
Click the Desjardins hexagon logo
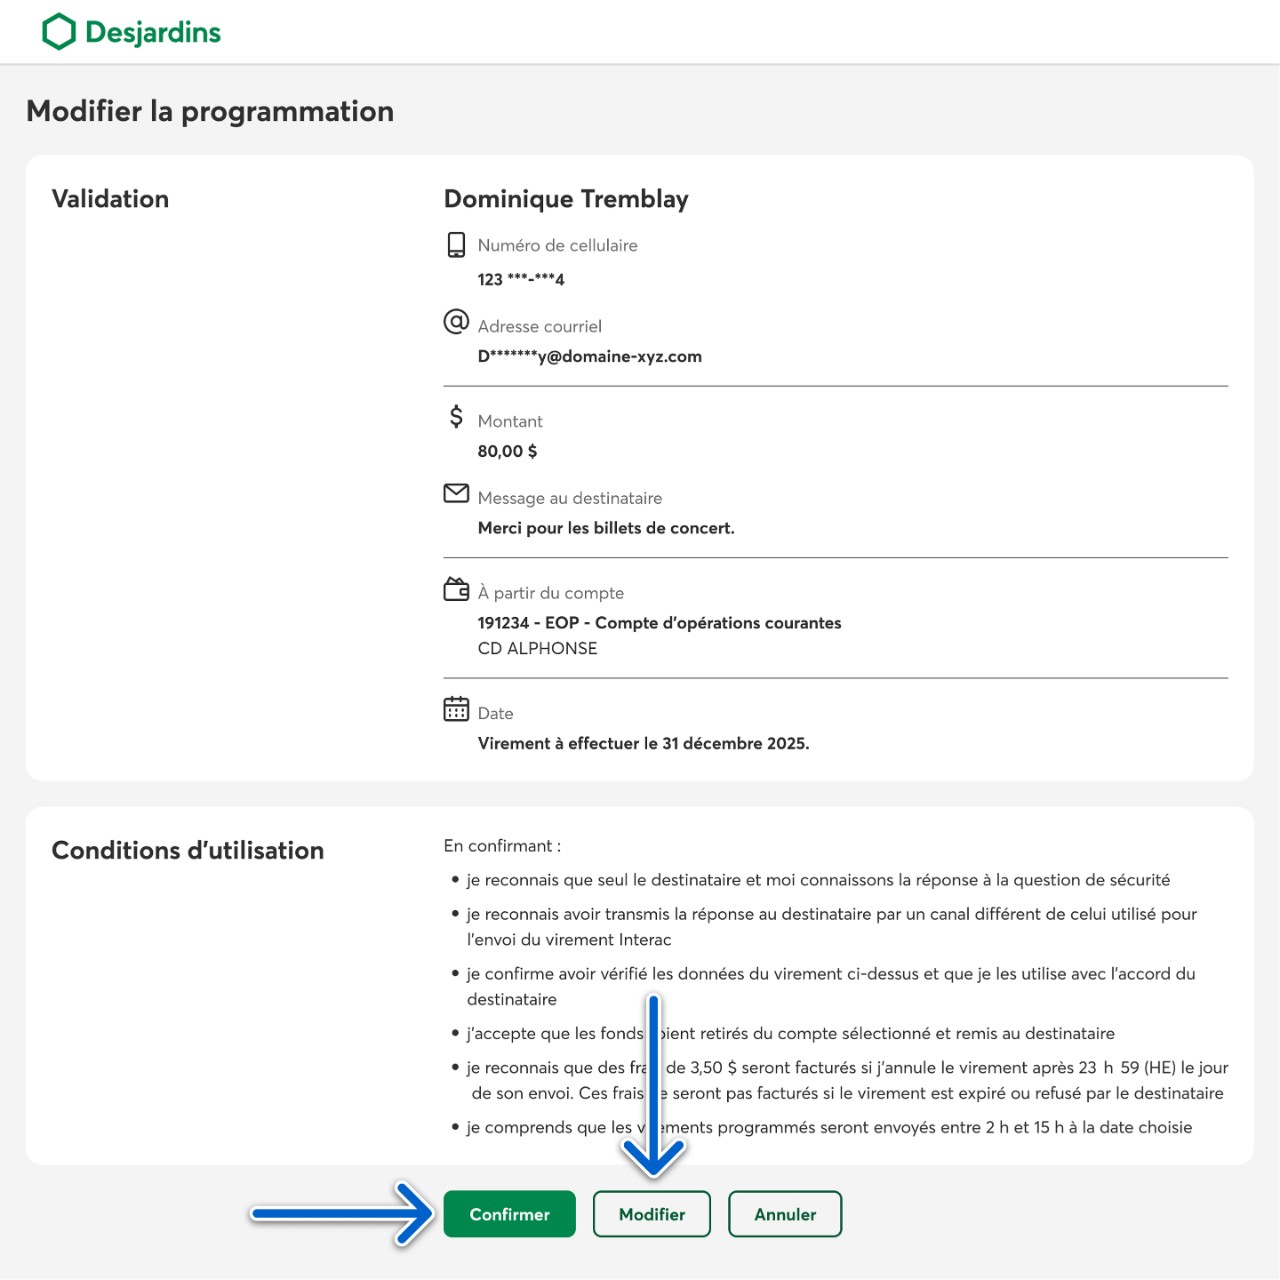59,32
